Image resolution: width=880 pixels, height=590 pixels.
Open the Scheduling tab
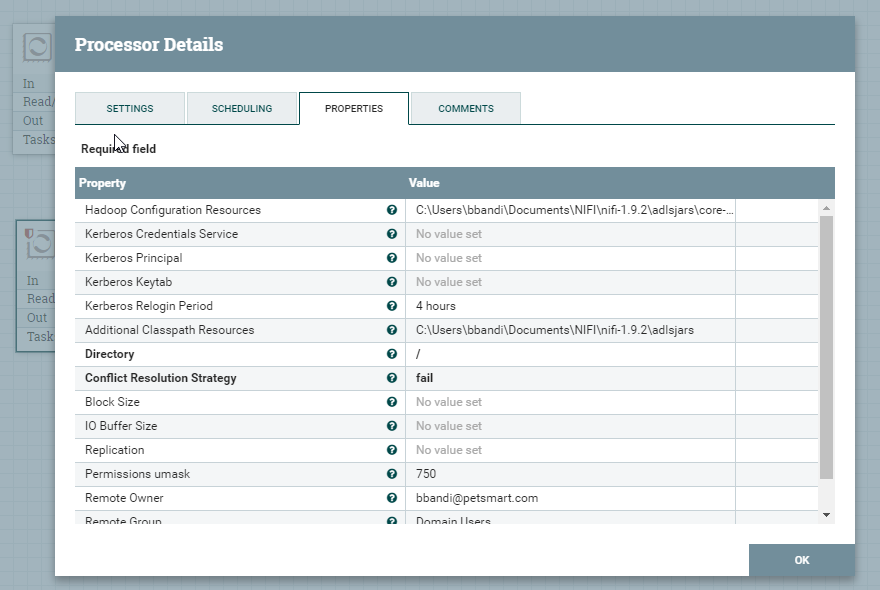point(242,108)
